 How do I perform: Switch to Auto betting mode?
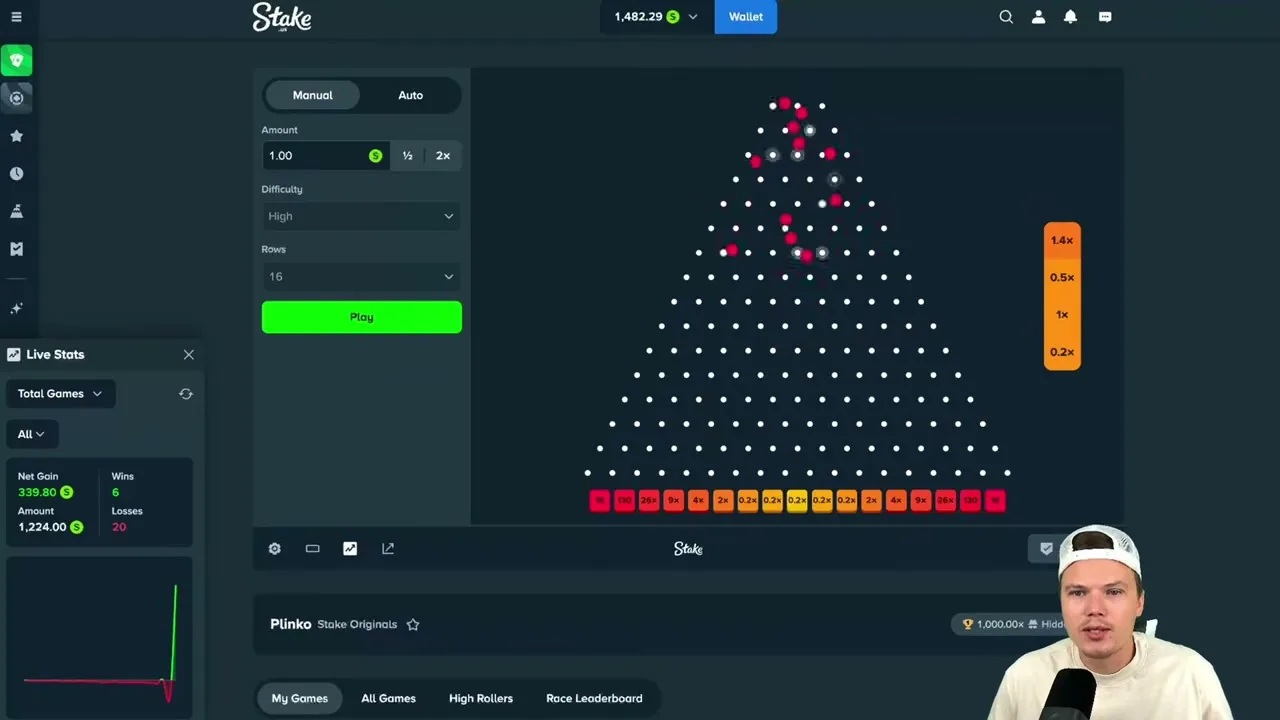[x=411, y=95]
